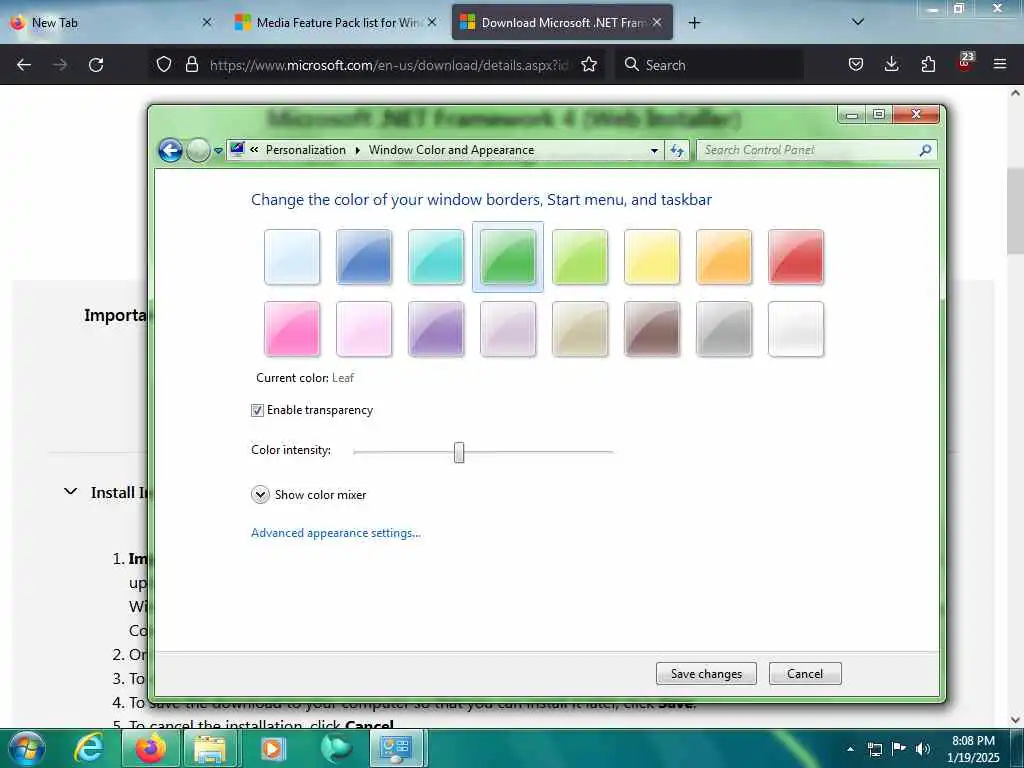
Task: Launch Internet Explorer from taskbar
Action: coord(89,748)
